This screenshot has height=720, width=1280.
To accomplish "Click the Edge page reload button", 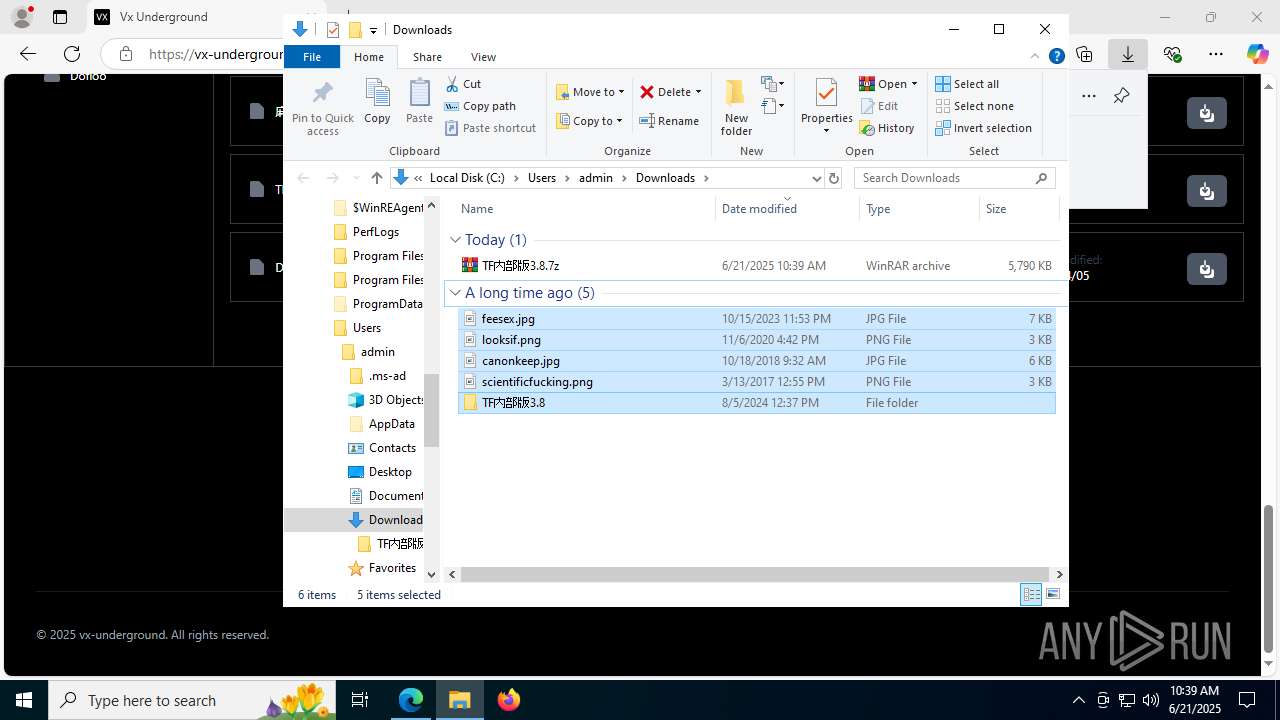I will click(72, 54).
